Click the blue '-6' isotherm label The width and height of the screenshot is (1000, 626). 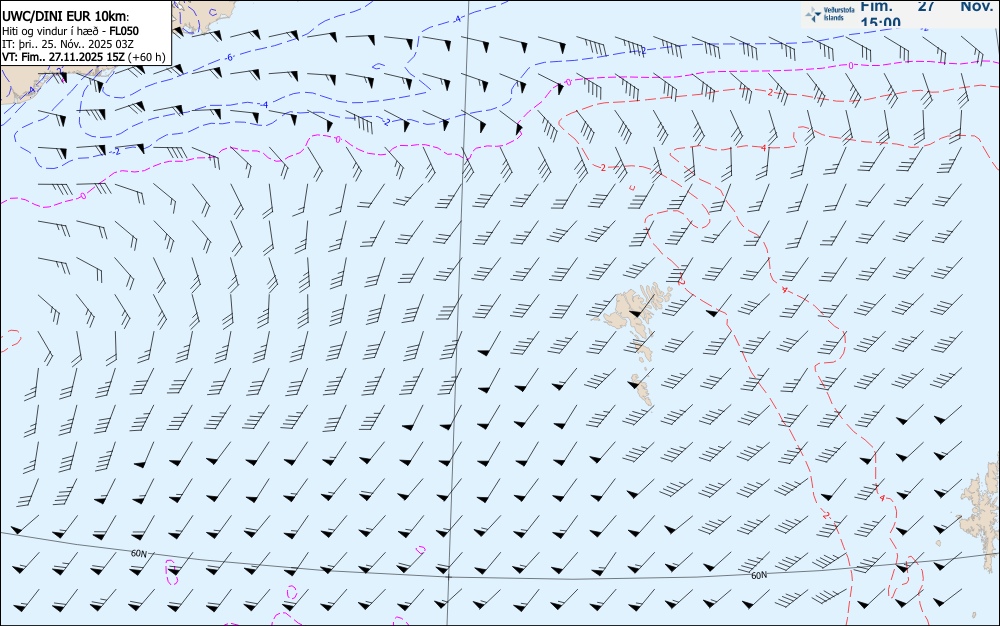(229, 58)
